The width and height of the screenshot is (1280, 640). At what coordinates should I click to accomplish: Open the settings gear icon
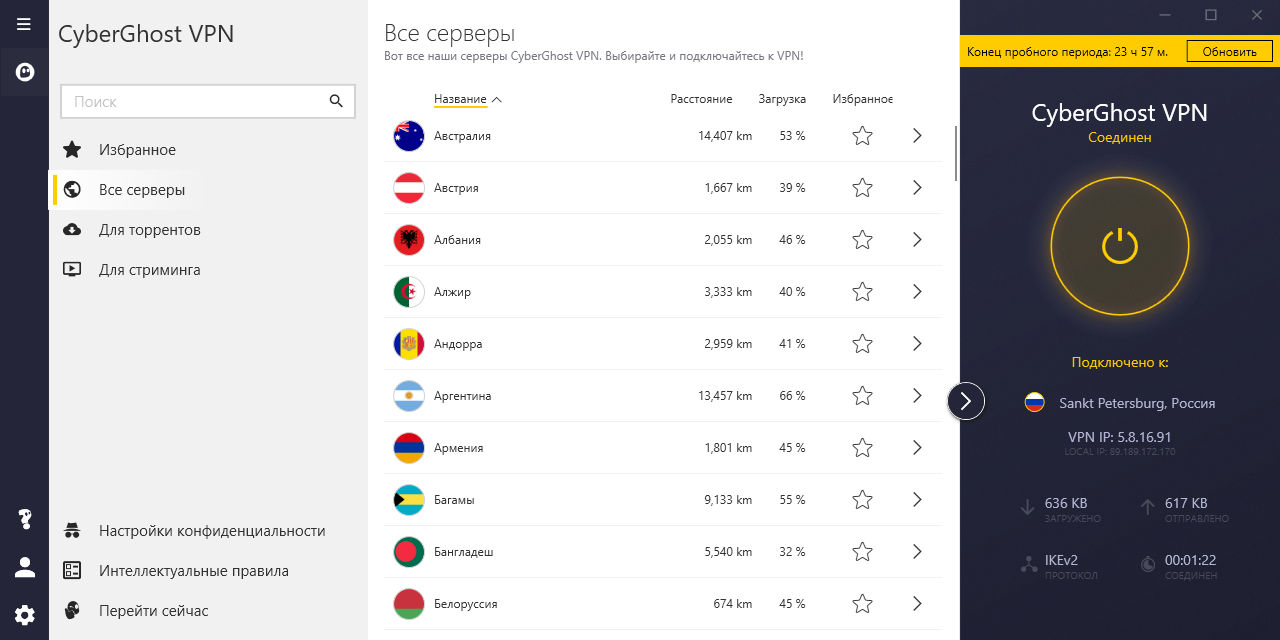24,615
